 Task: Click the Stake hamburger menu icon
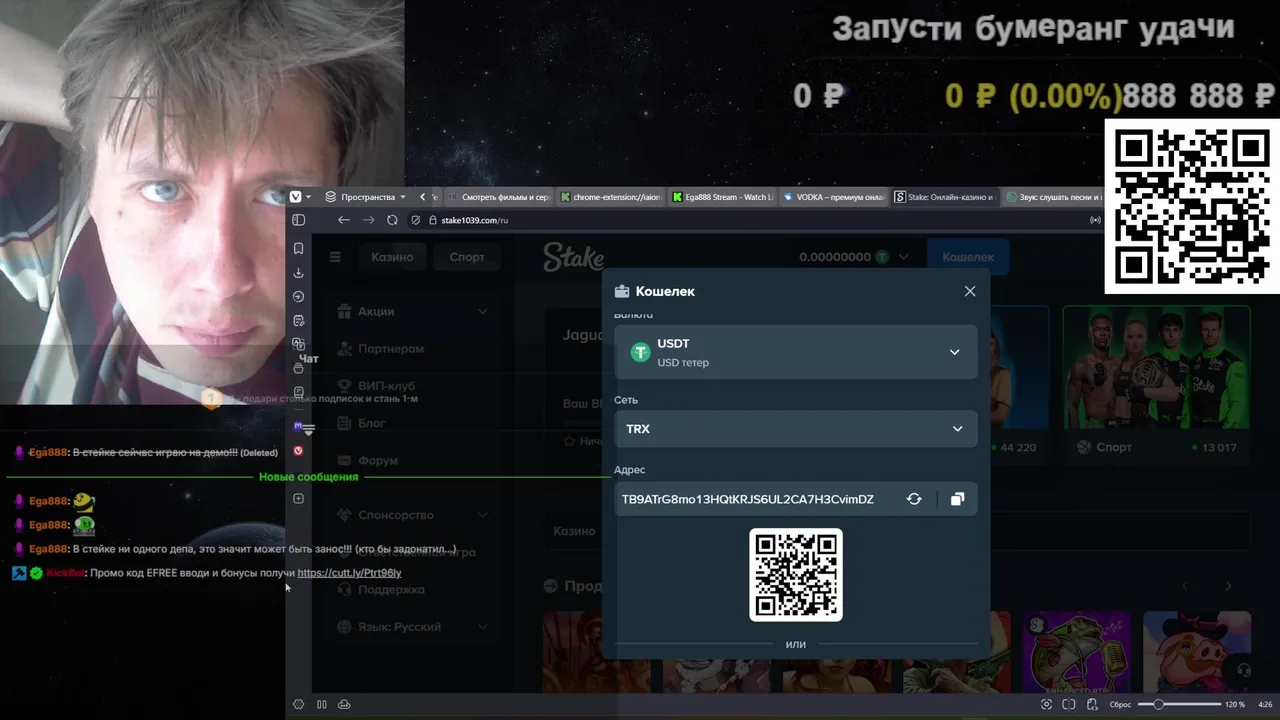(x=335, y=257)
